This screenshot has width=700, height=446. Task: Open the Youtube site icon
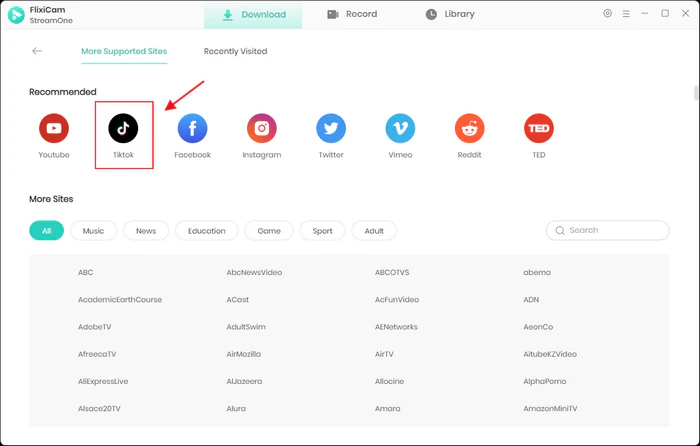pos(54,128)
